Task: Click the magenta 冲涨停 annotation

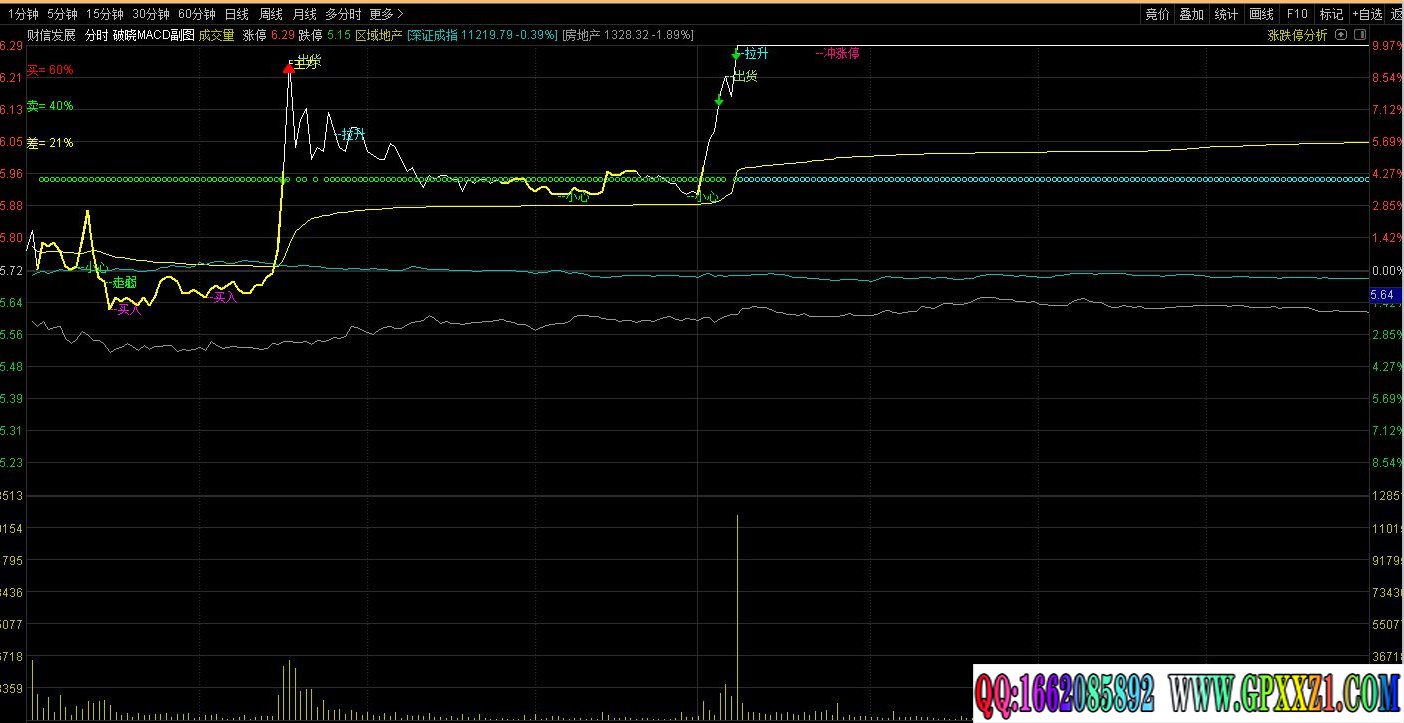Action: [x=838, y=53]
